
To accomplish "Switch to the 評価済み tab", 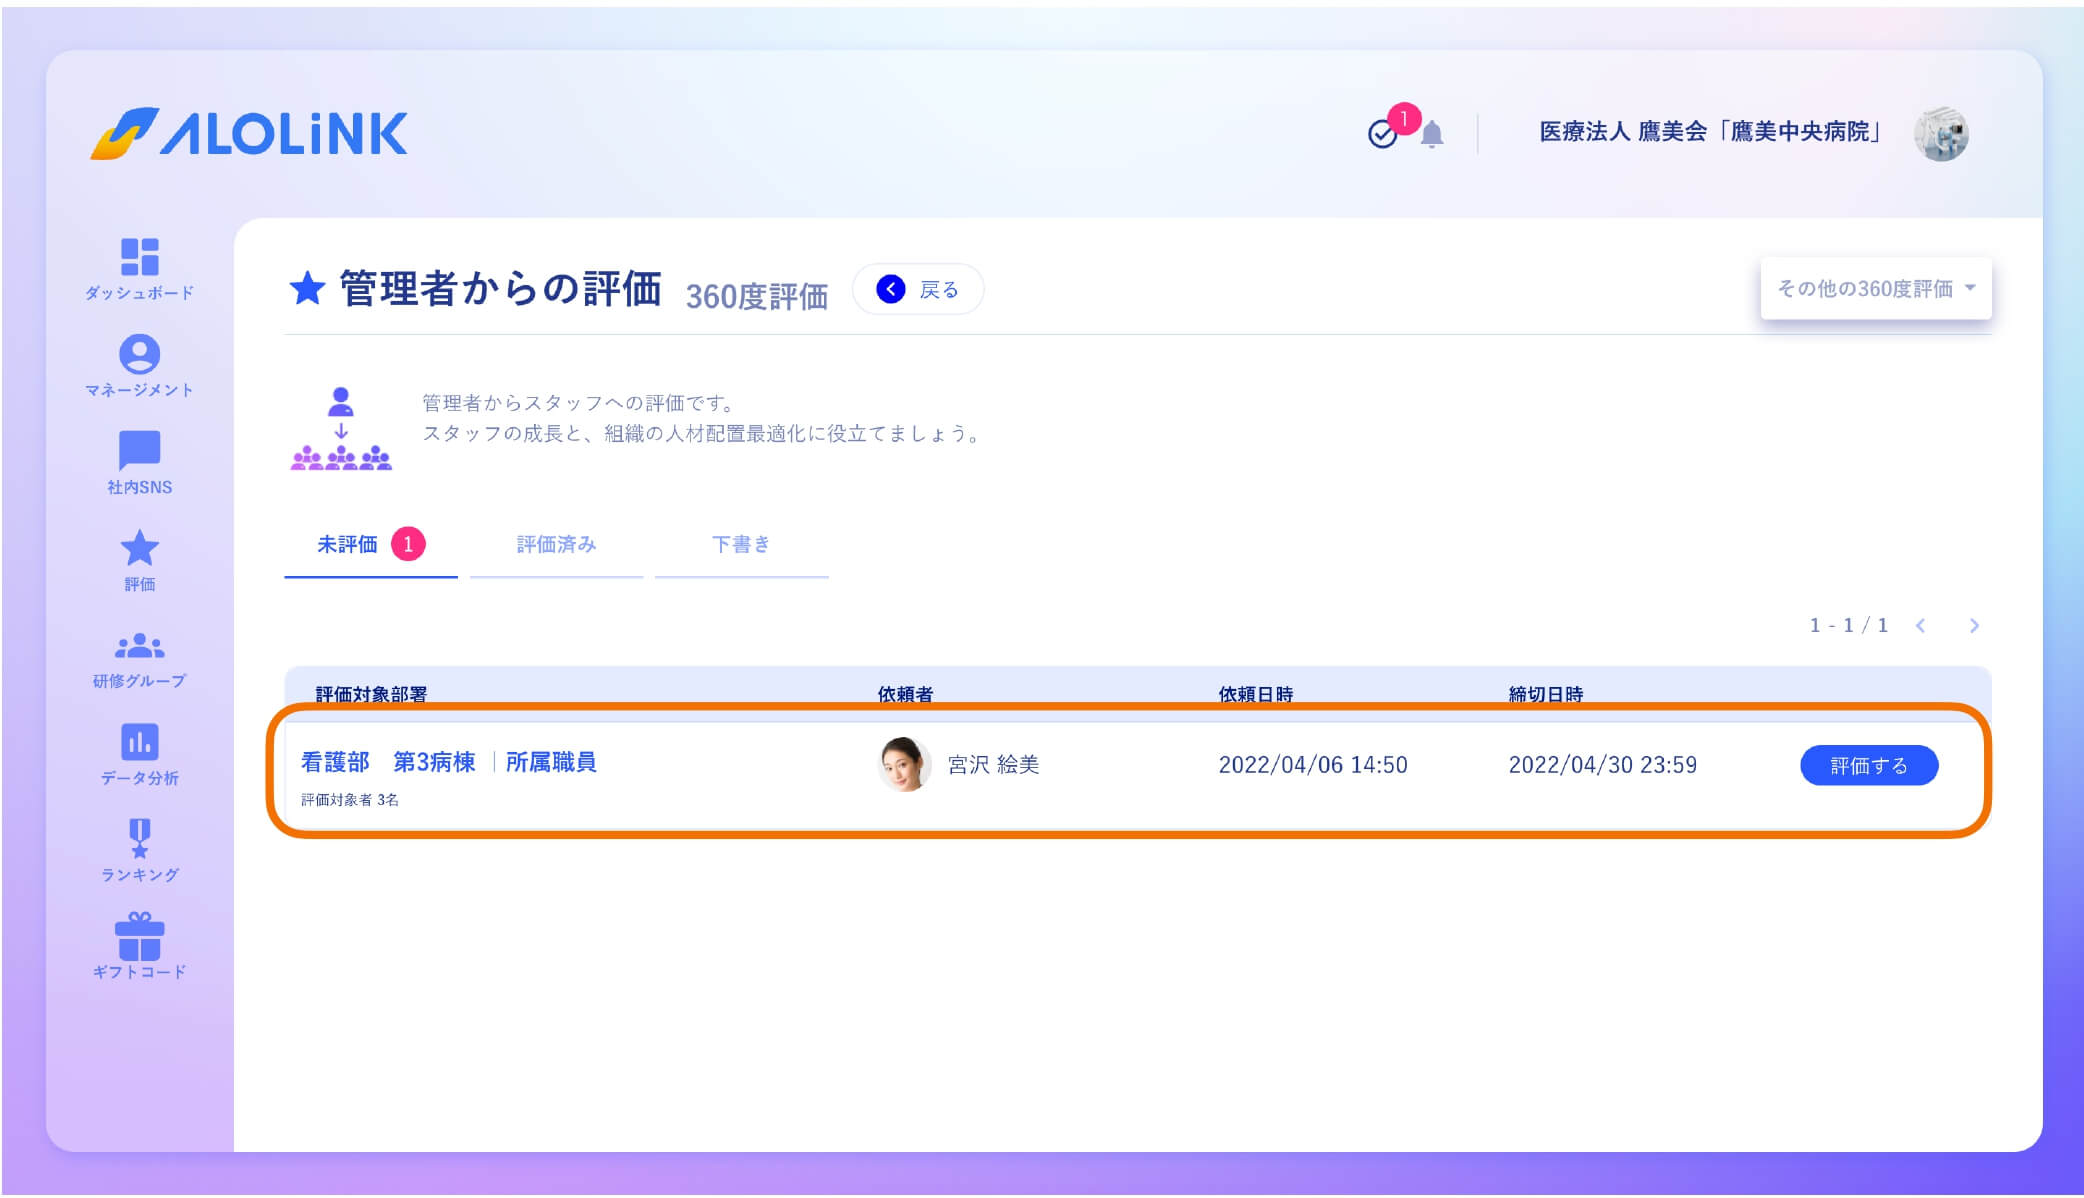I will [556, 545].
